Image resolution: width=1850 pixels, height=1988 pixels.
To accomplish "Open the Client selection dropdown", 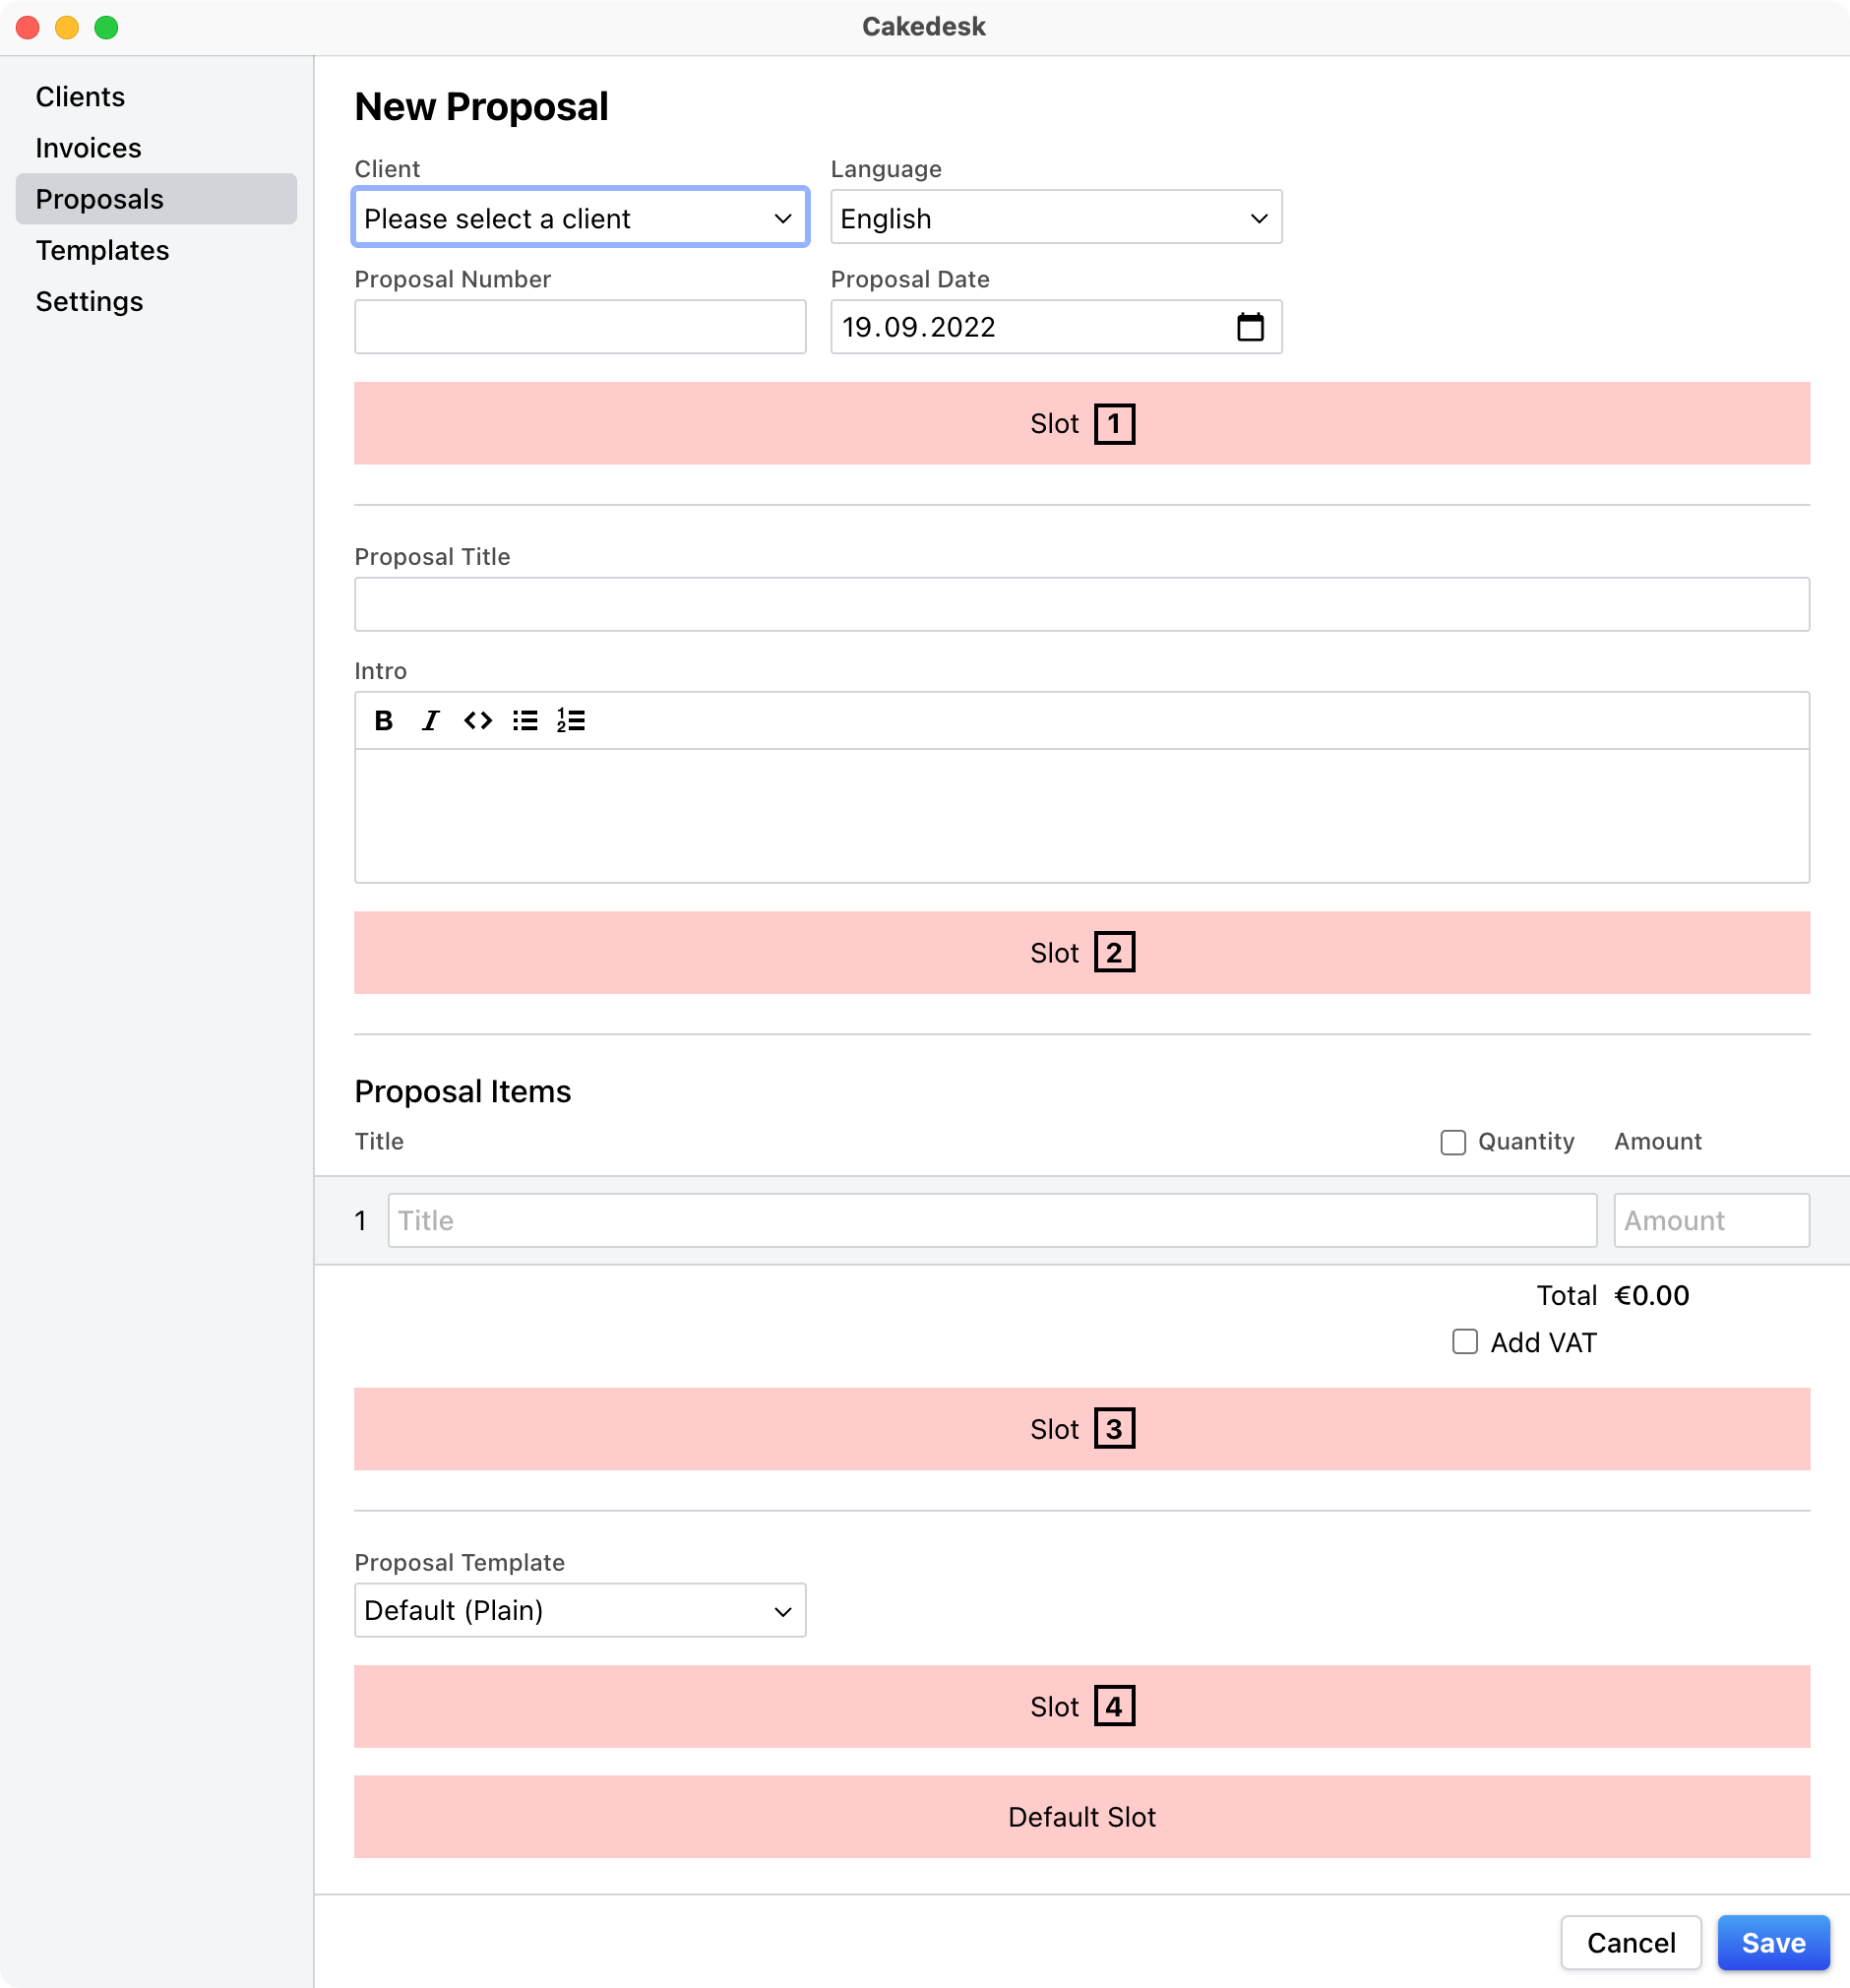I will [x=580, y=218].
